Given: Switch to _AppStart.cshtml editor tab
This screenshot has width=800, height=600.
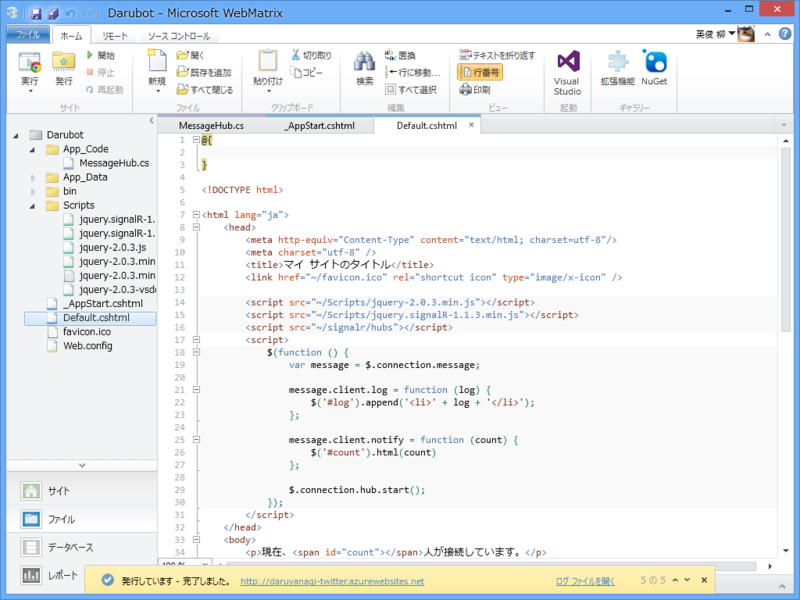Looking at the screenshot, I should pos(320,126).
